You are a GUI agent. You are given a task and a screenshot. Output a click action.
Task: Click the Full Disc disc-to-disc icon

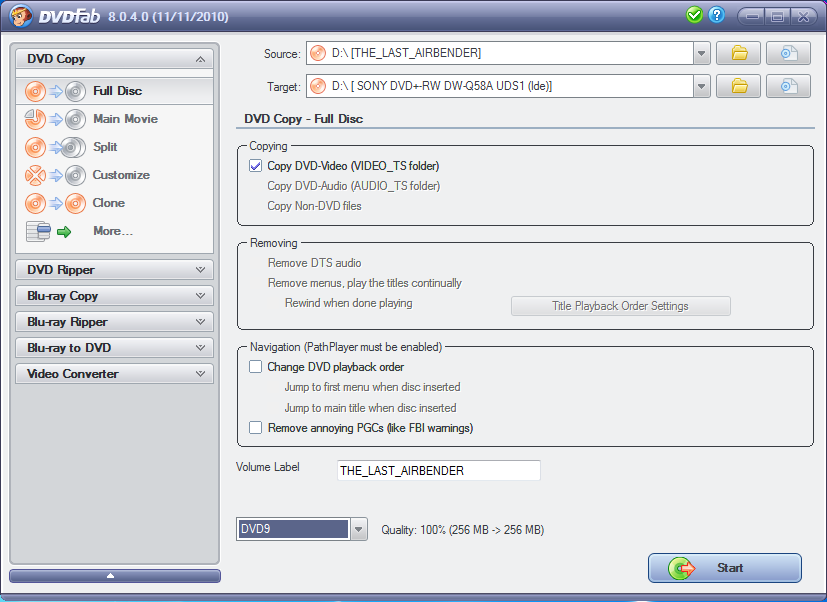tap(55, 91)
